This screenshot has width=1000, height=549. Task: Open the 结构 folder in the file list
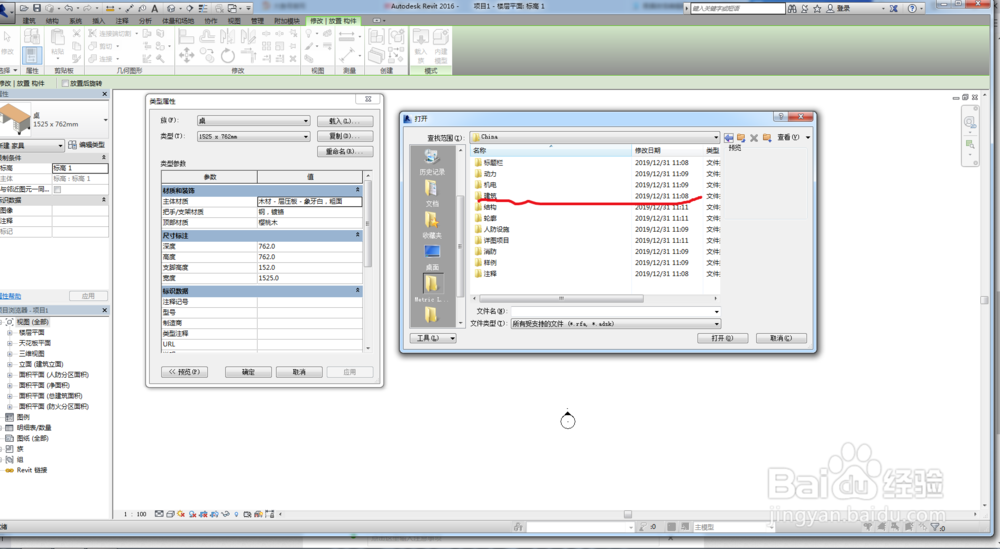[x=490, y=207]
